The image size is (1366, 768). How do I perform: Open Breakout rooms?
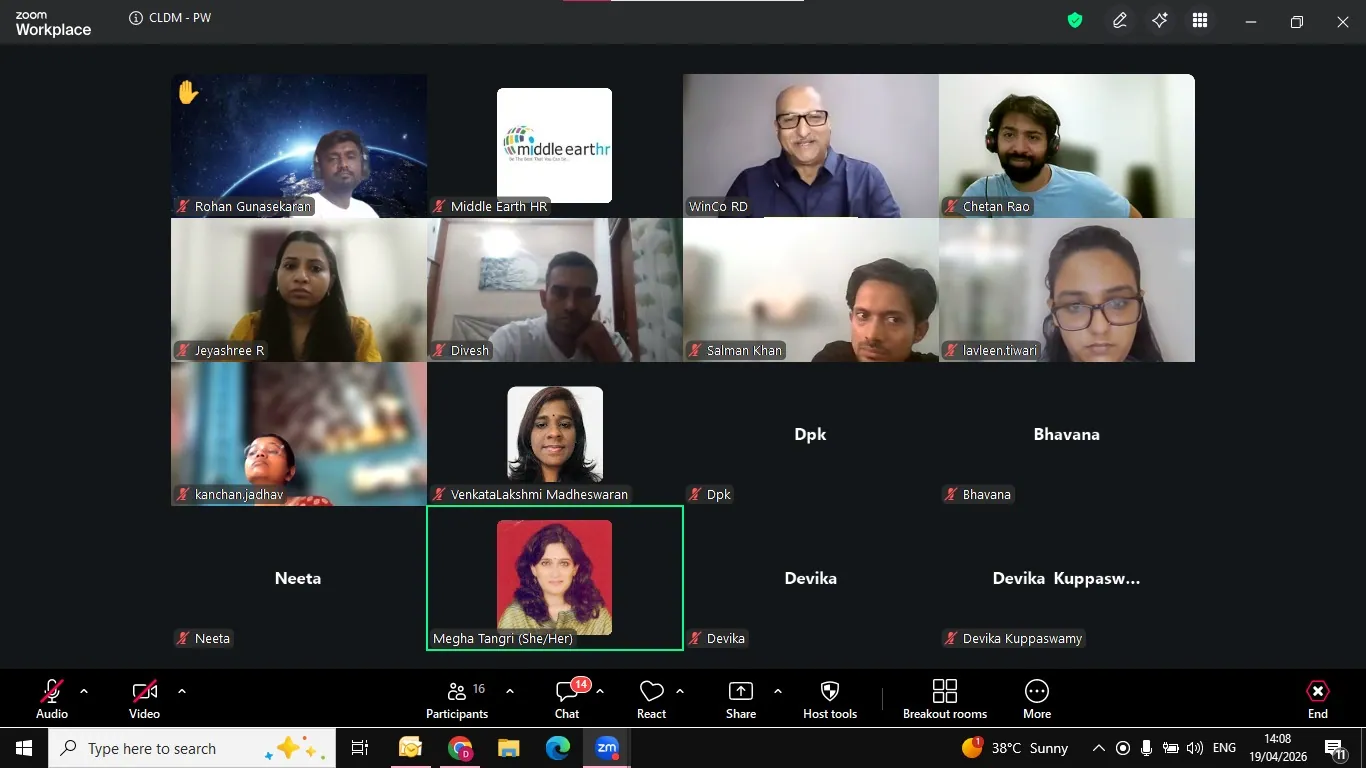point(945,699)
